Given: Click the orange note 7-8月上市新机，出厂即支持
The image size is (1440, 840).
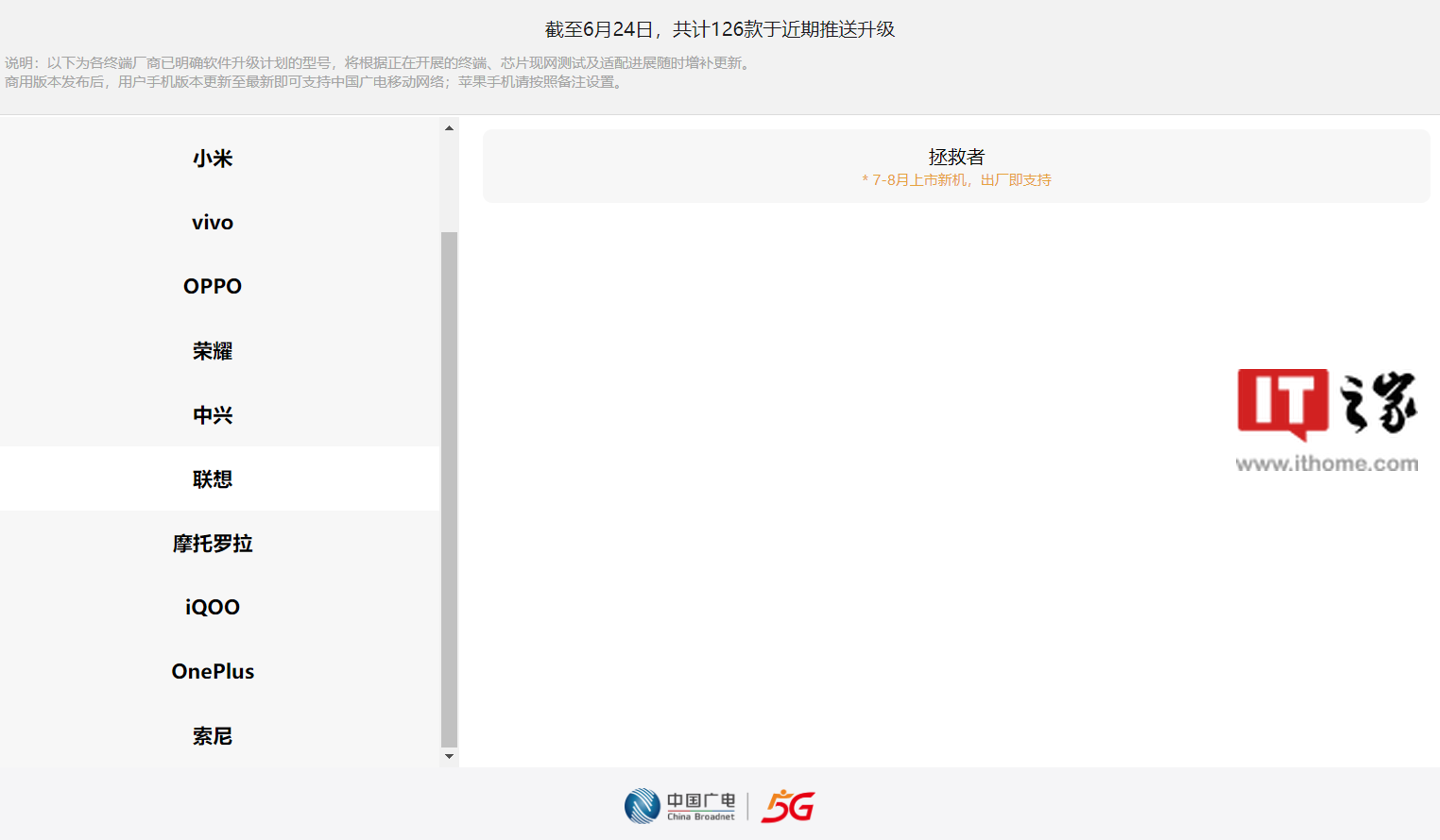Looking at the screenshot, I should click(956, 180).
